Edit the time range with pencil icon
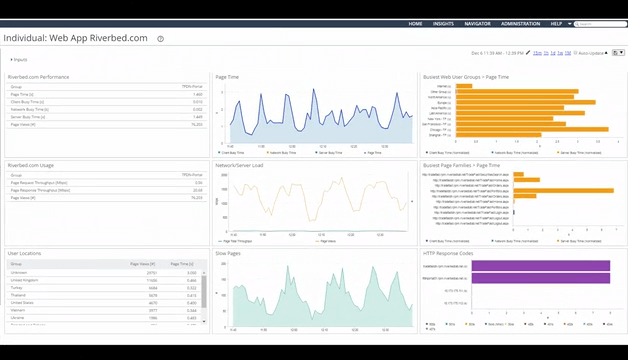The width and height of the screenshot is (628, 360). coord(528,53)
